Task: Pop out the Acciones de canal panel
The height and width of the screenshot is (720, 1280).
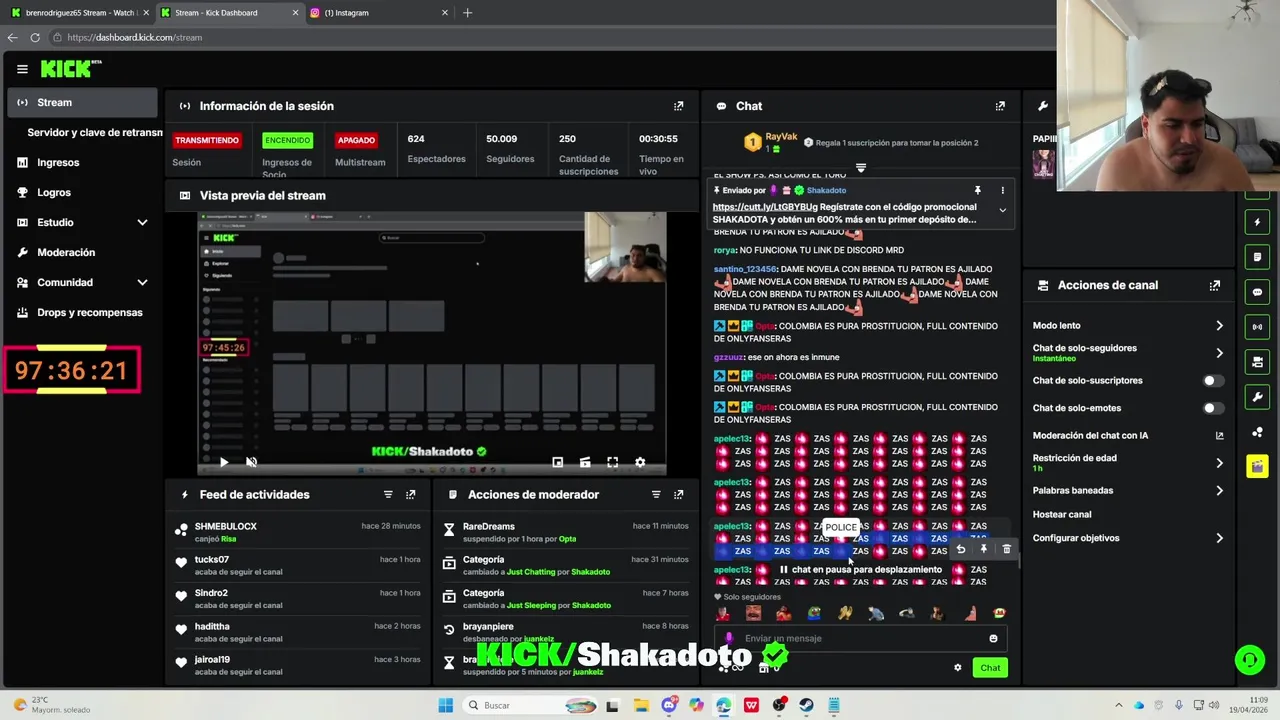Action: click(1215, 285)
